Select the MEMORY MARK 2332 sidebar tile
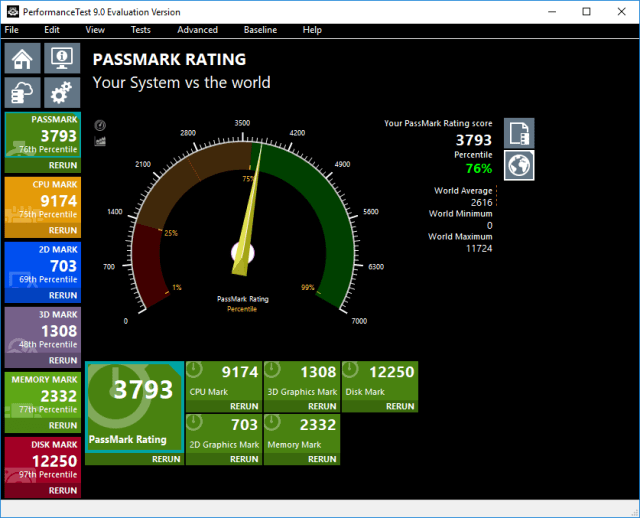The height and width of the screenshot is (518, 640). [x=43, y=395]
